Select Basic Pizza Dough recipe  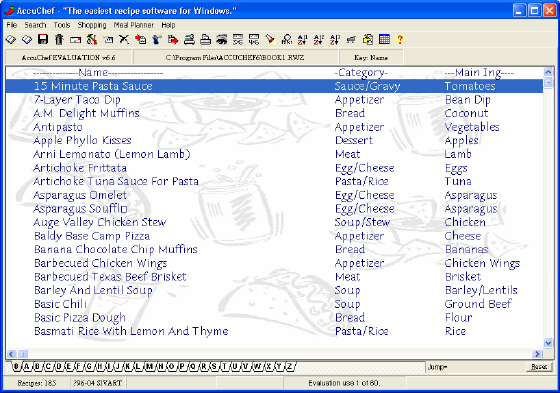274,317
